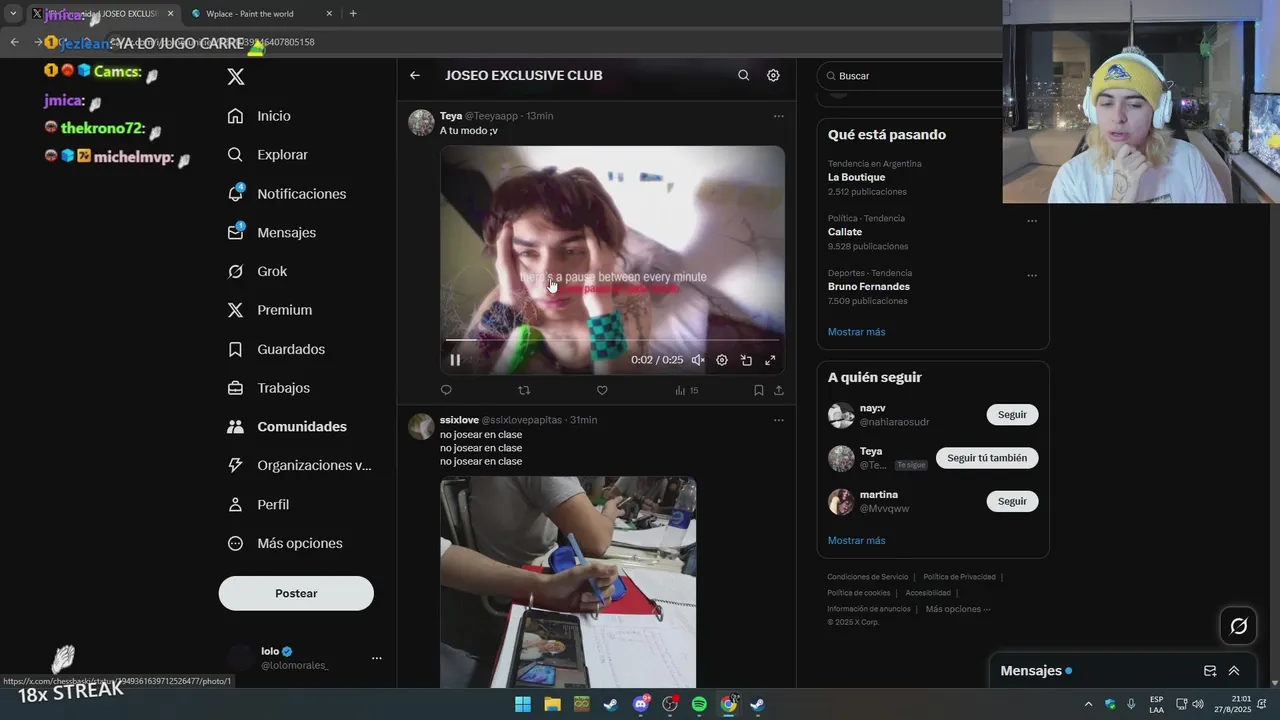Open Callate trend
The width and height of the screenshot is (1280, 720).
pyautogui.click(x=845, y=232)
